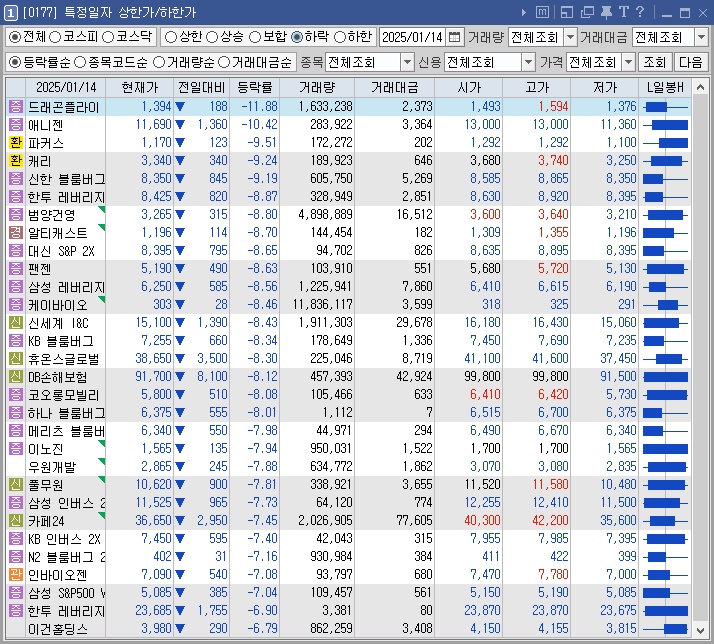Click the 신 badge beside DB손해보험
The width and height of the screenshot is (714, 644).
coord(15,377)
